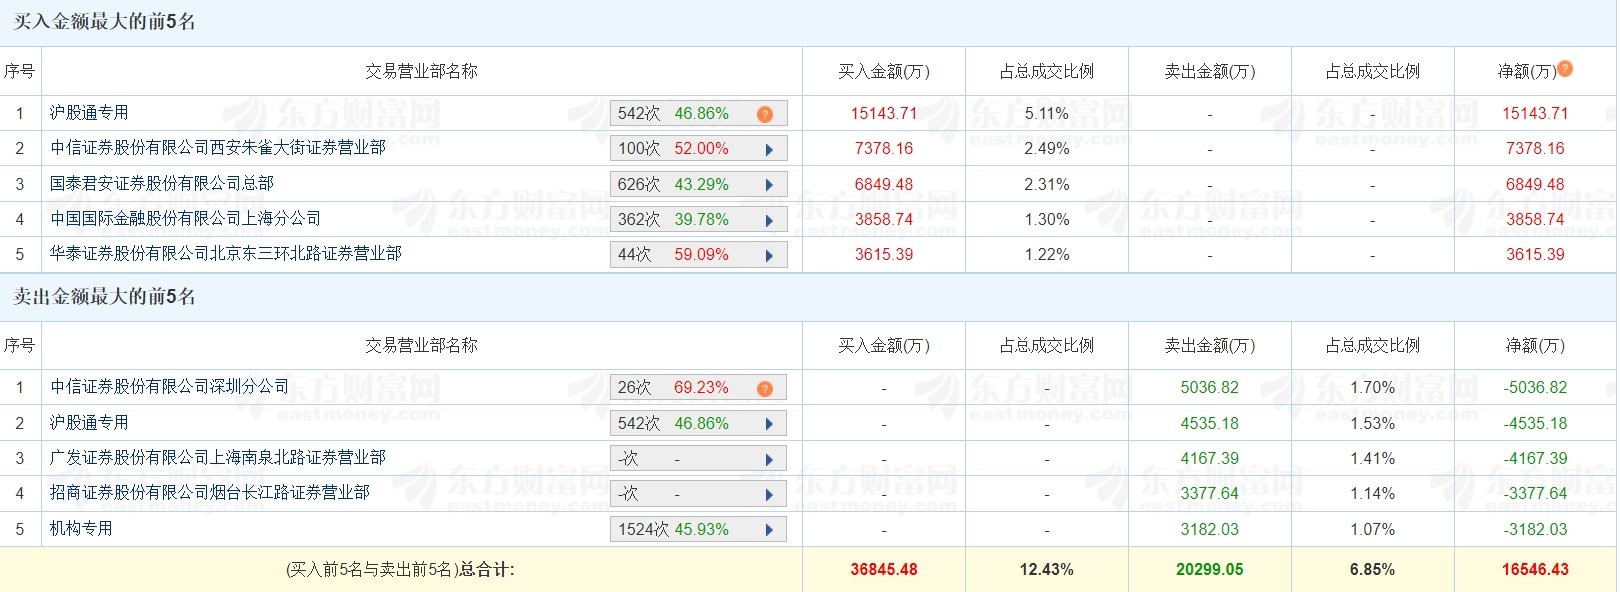Expand arrow for 中国国际金融上海分公司 row

coord(769,220)
